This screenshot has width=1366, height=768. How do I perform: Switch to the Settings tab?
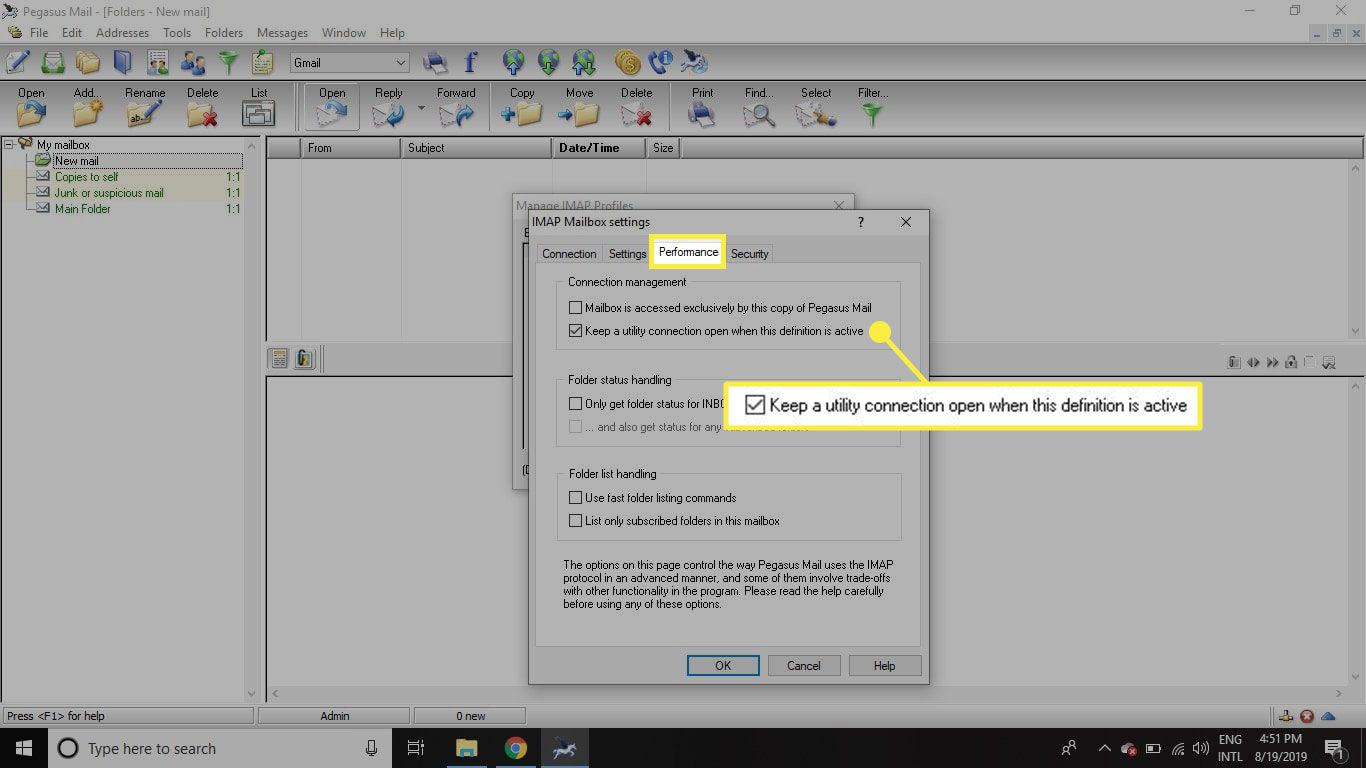point(627,254)
